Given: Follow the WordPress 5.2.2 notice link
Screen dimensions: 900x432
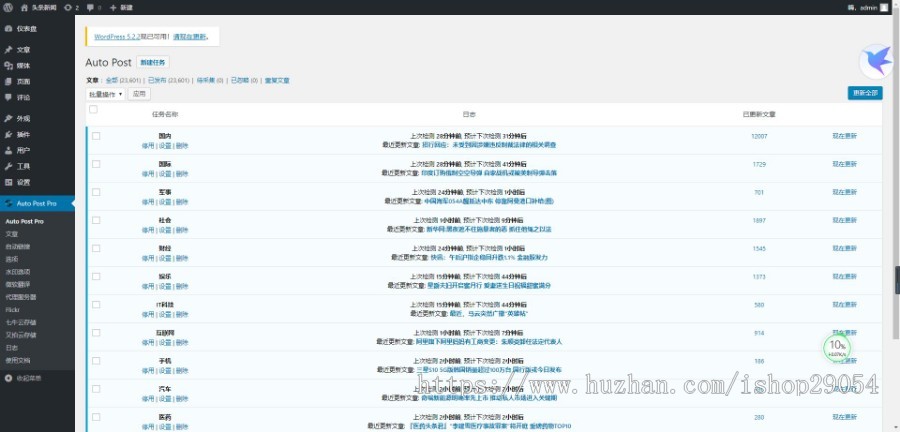Looking at the screenshot, I should (x=117, y=37).
